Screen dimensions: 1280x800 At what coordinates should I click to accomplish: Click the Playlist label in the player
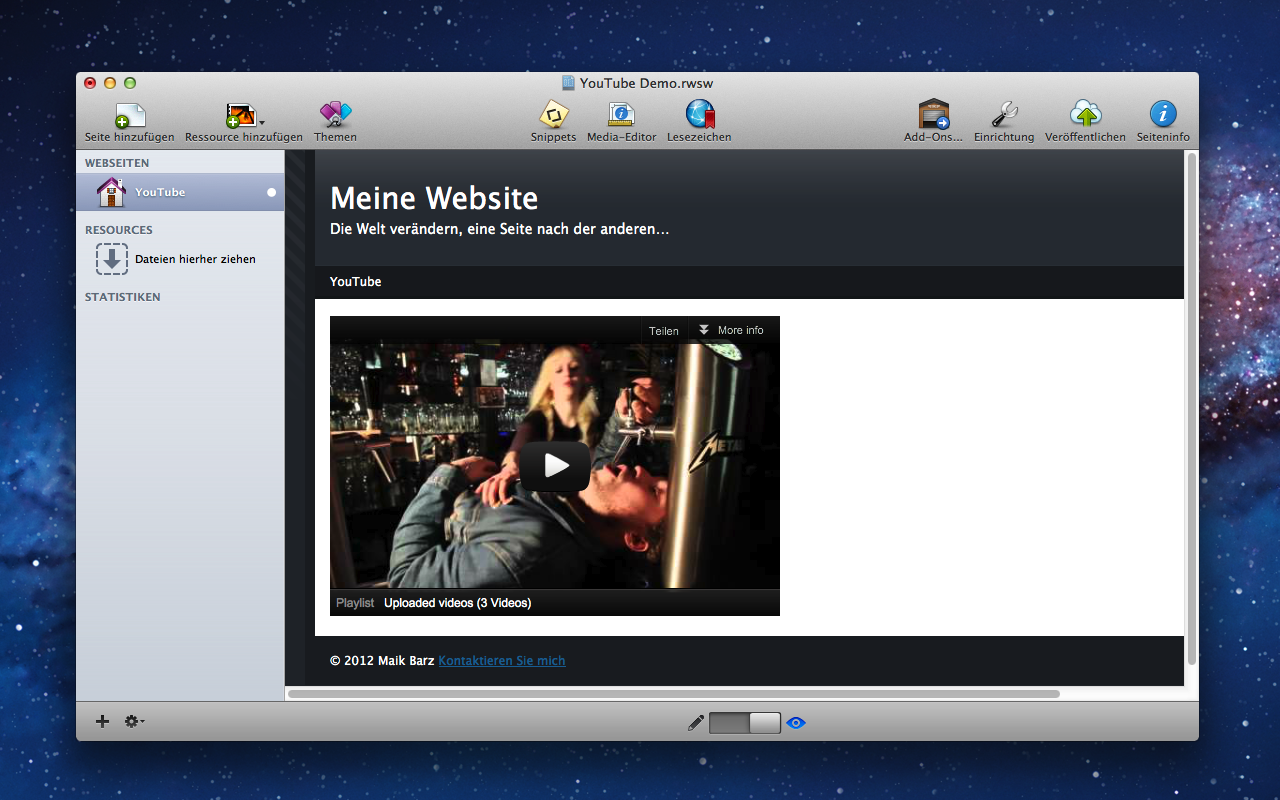[355, 603]
